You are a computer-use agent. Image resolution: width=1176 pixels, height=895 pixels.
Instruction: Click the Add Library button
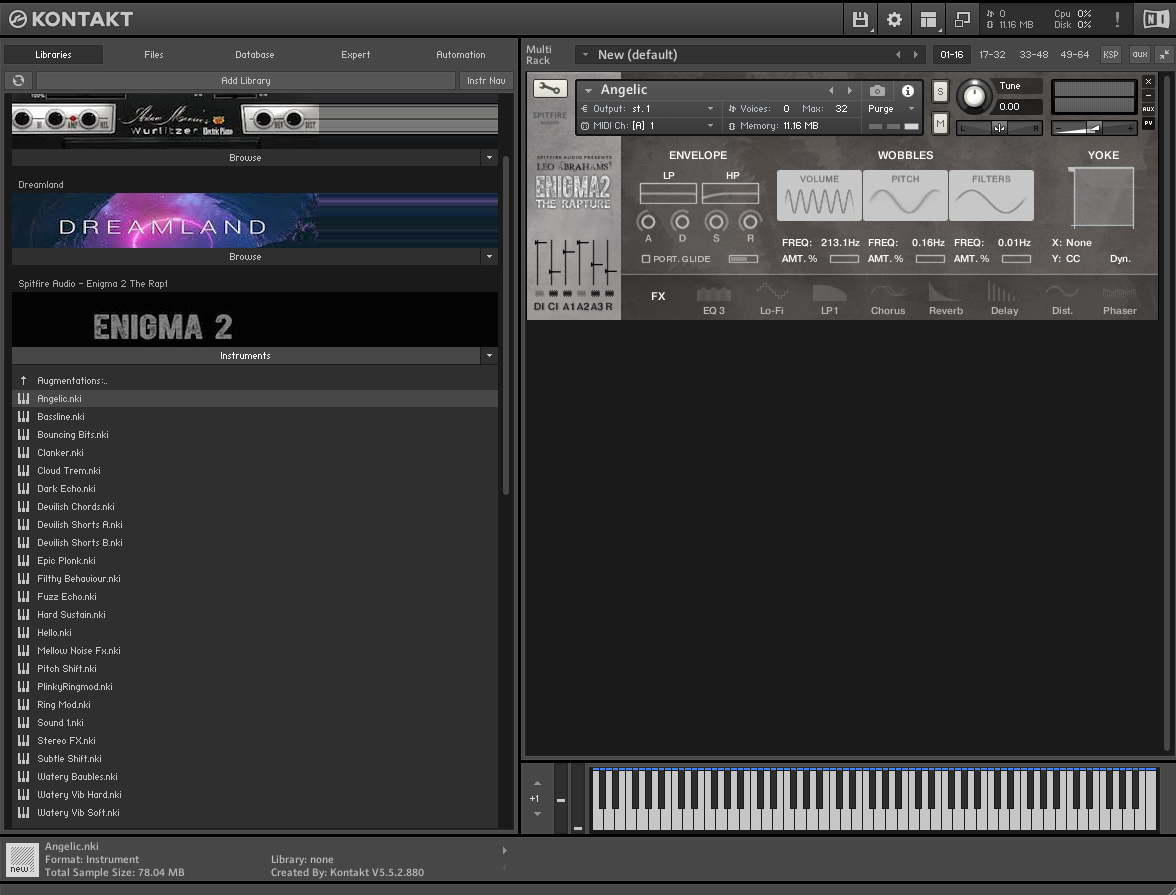point(246,80)
